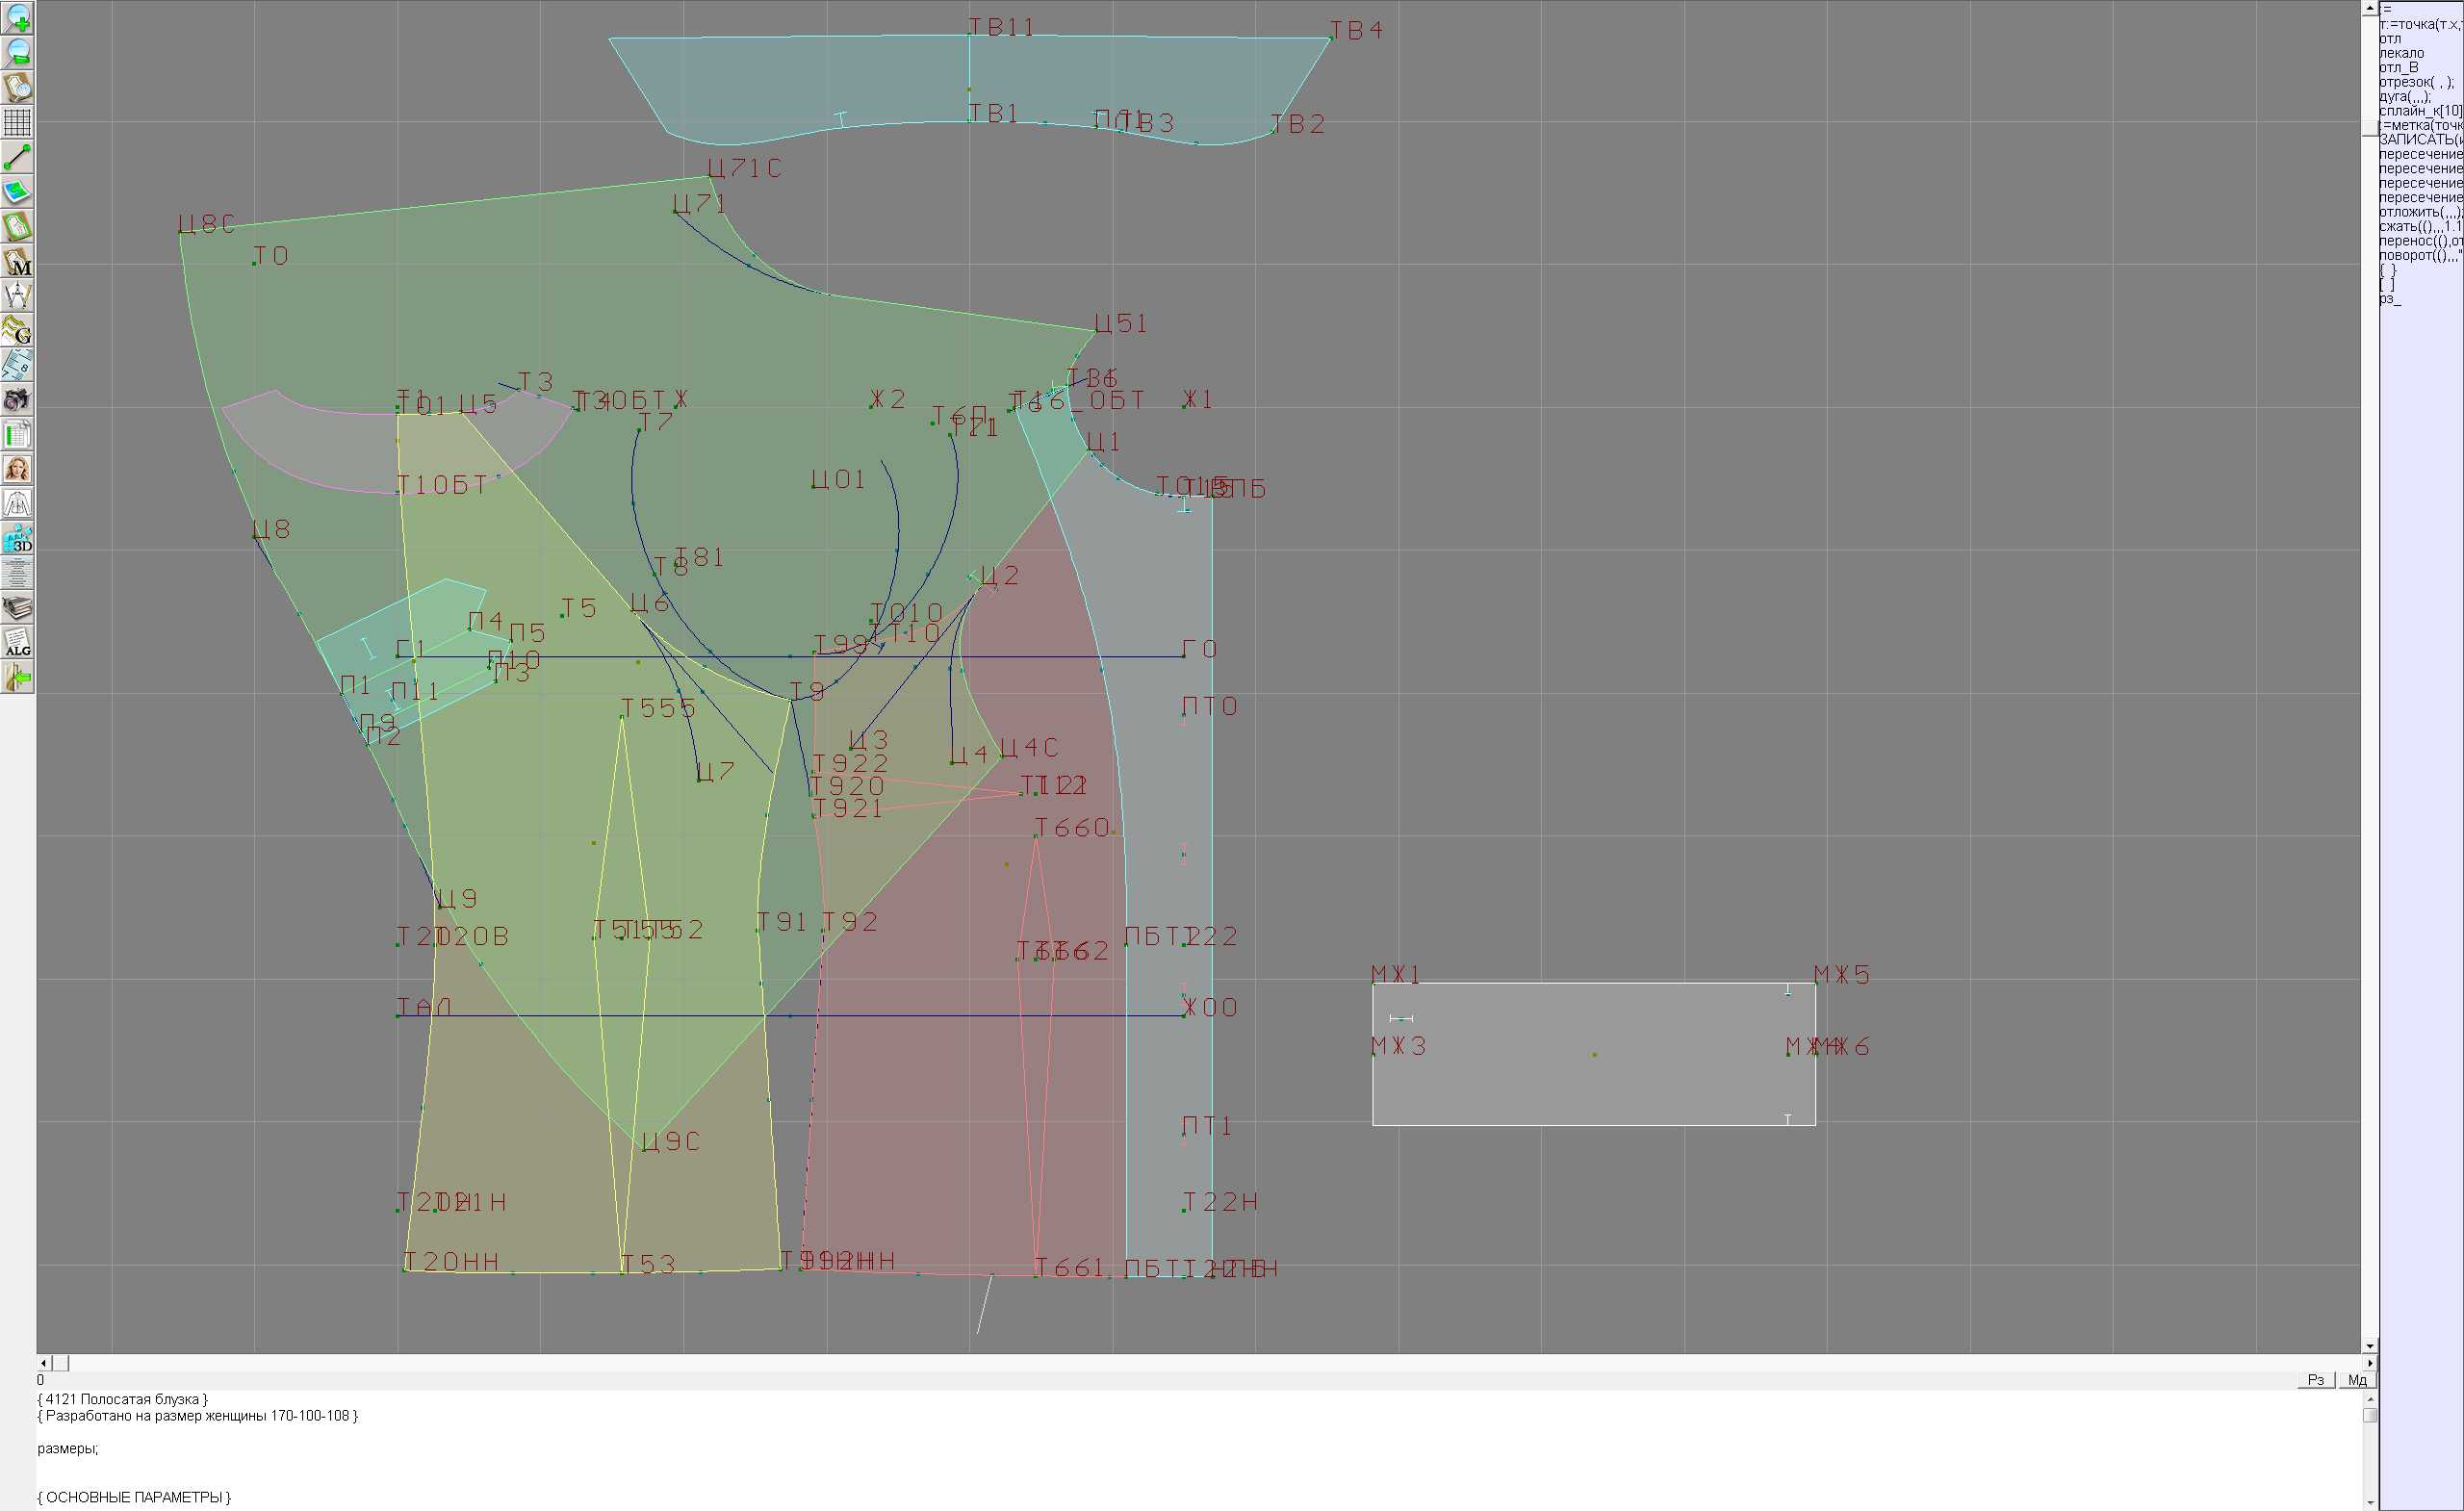Click the camera snapshot icon
The height and width of the screenshot is (1511, 2464).
[17, 400]
